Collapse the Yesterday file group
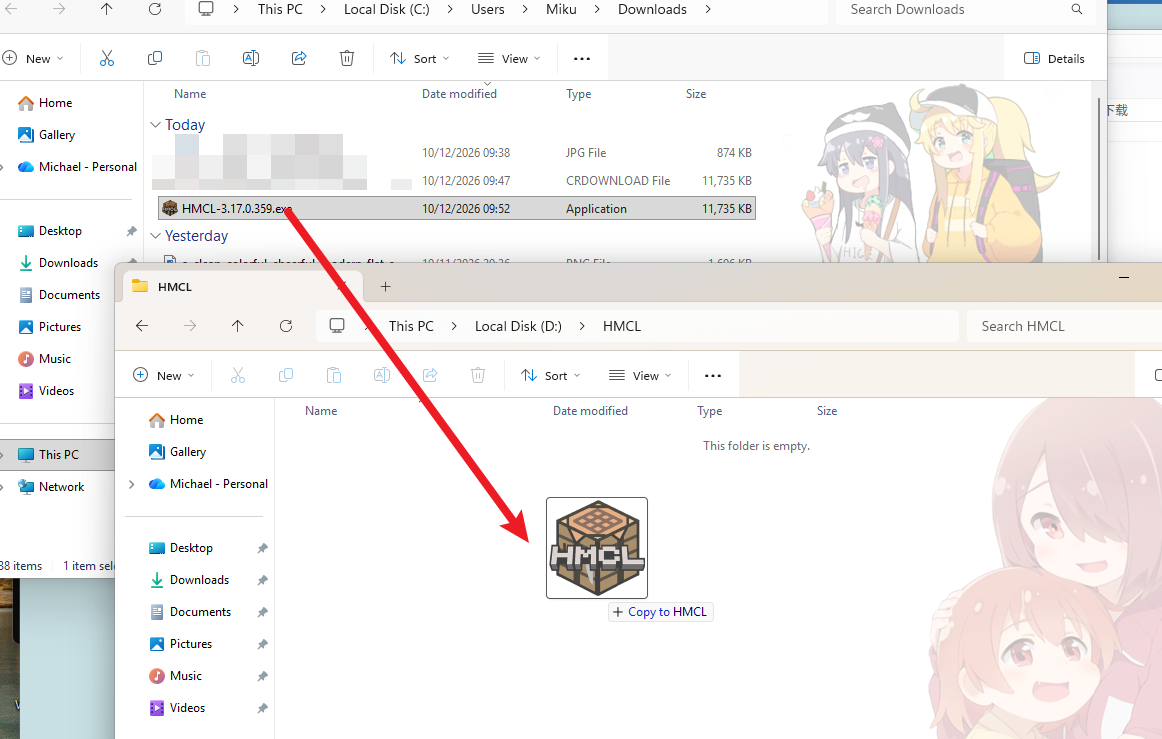The image size is (1162, 739). [x=155, y=236]
